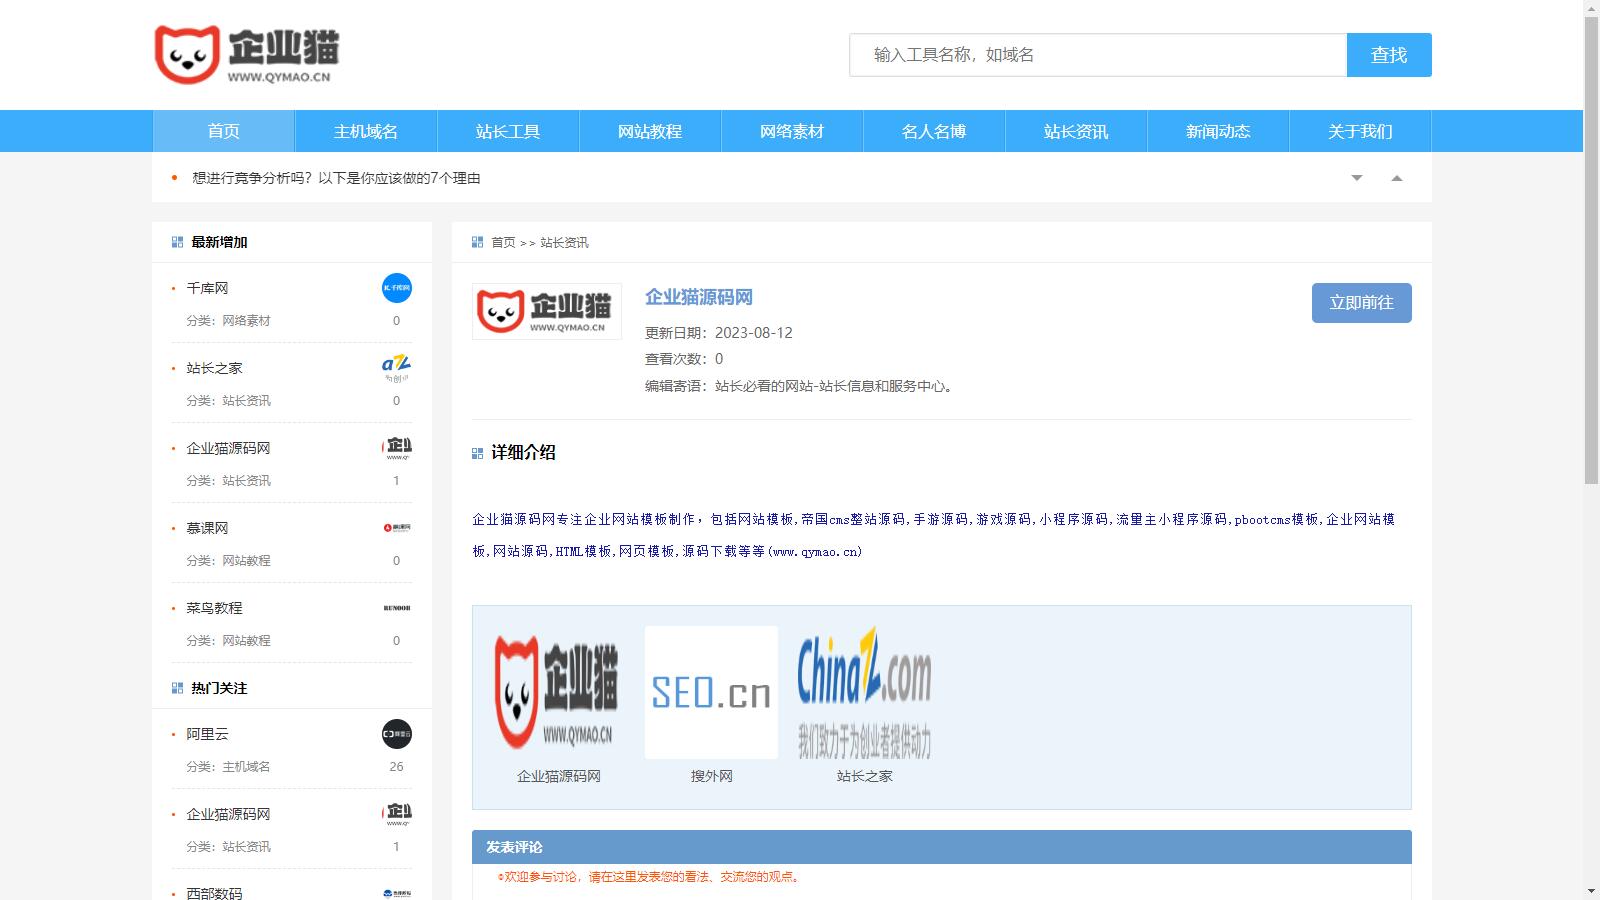This screenshot has width=1600, height=900.
Task: Open the 站长工具 navigation menu
Action: point(508,132)
